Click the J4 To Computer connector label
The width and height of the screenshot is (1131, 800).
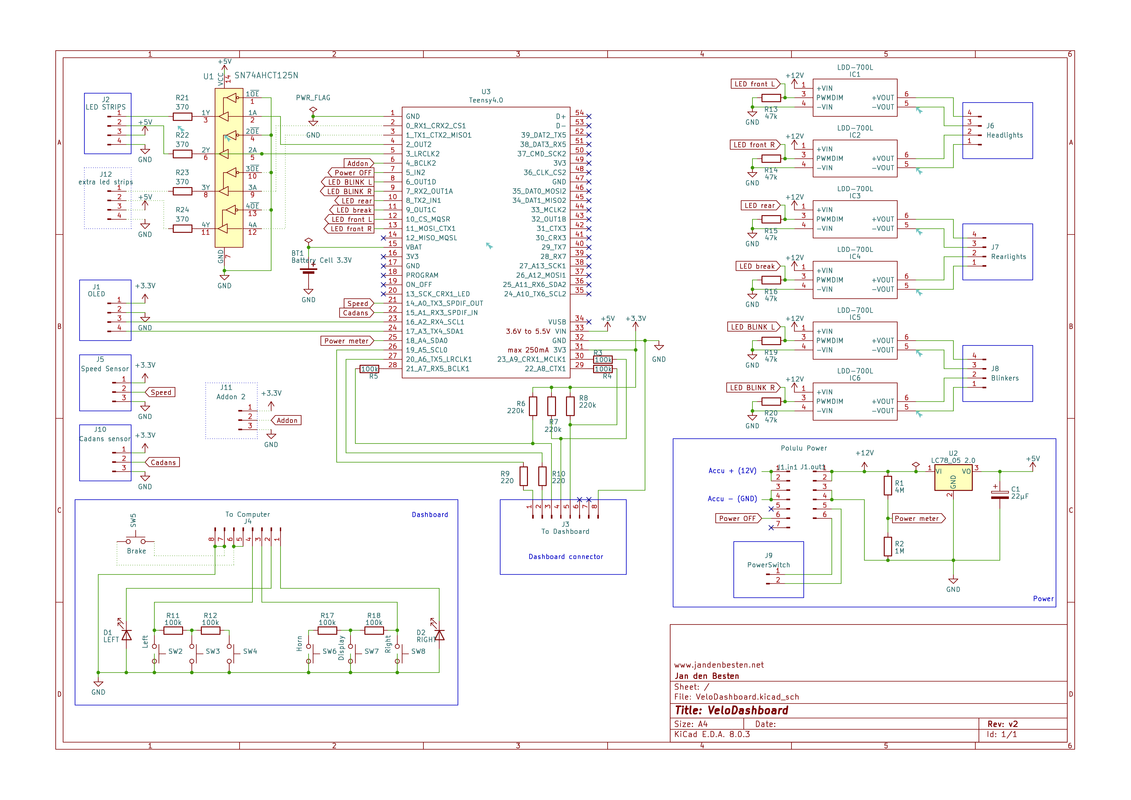pyautogui.click(x=247, y=517)
